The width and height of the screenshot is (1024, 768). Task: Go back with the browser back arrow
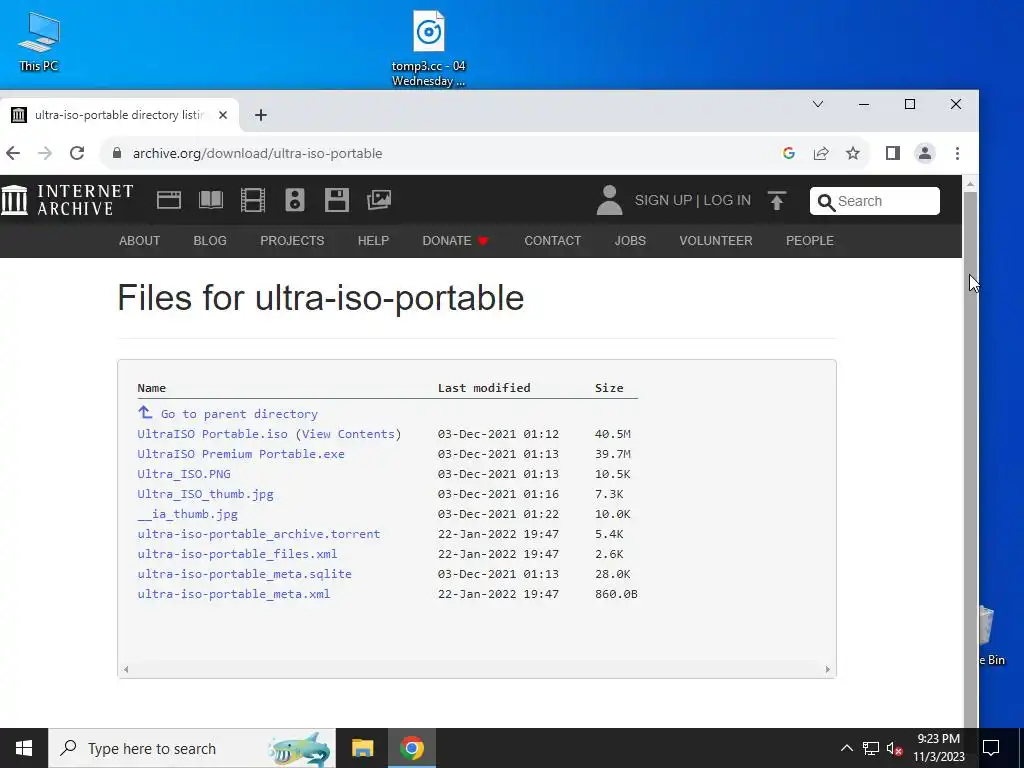tap(13, 153)
